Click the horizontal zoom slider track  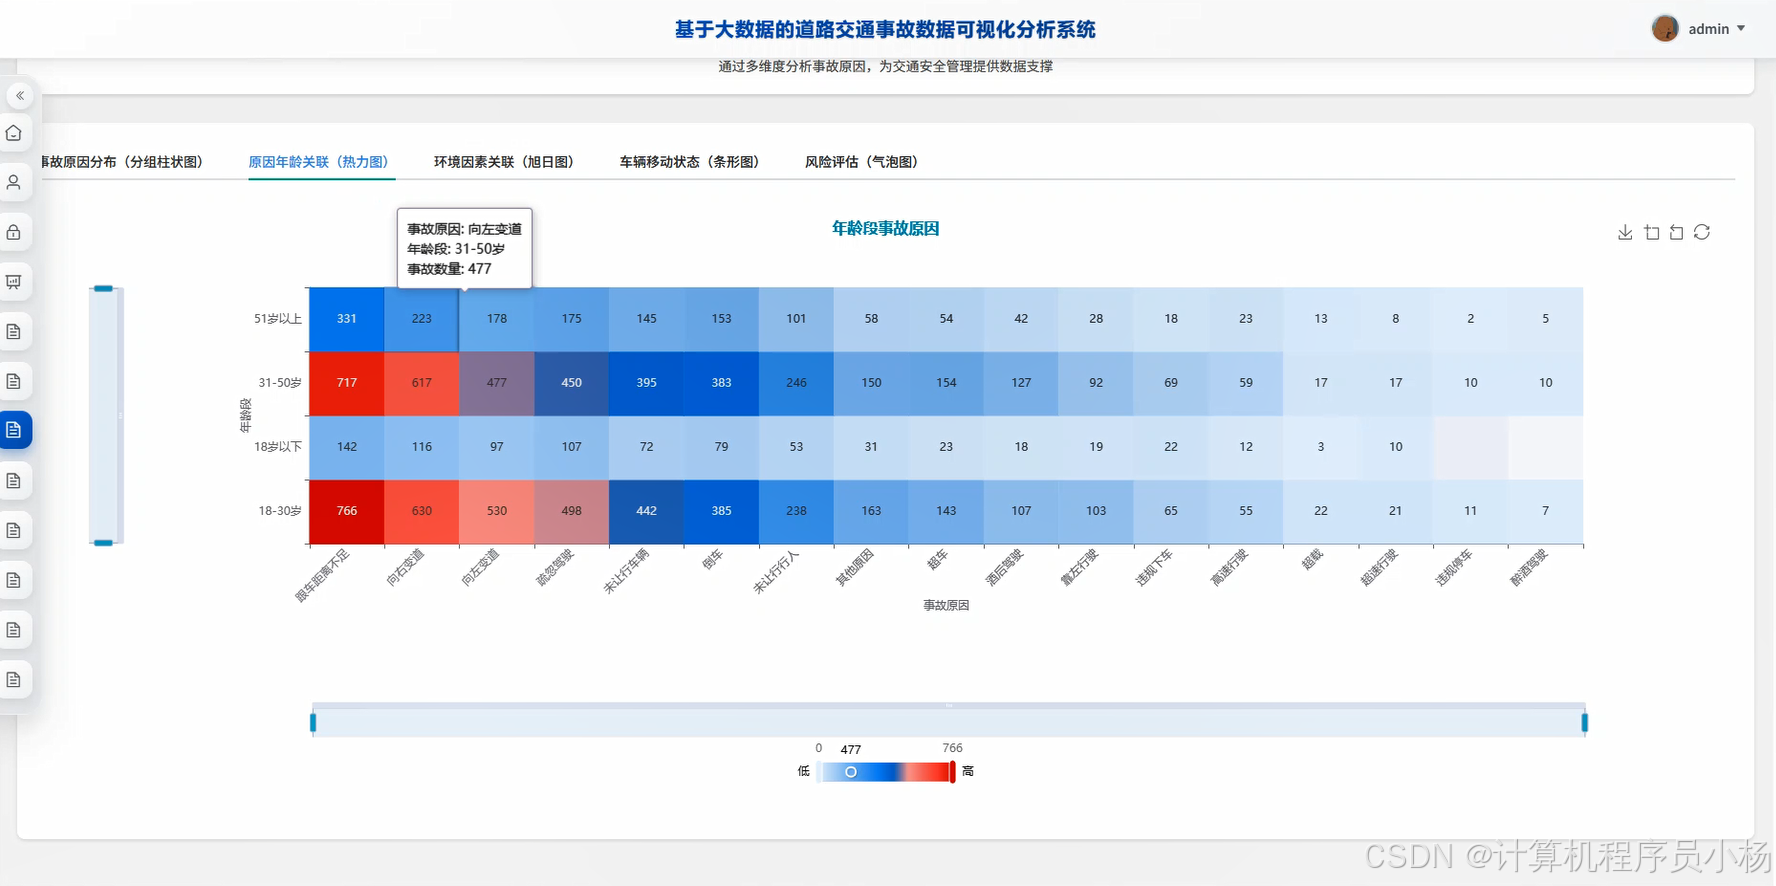coord(949,722)
